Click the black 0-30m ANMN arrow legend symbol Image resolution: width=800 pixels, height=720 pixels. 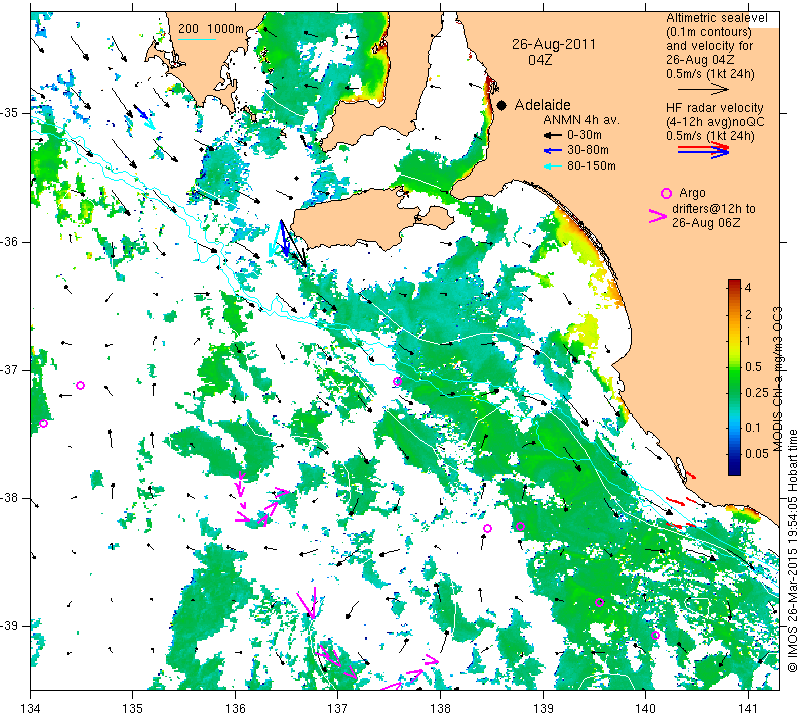[x=552, y=136]
